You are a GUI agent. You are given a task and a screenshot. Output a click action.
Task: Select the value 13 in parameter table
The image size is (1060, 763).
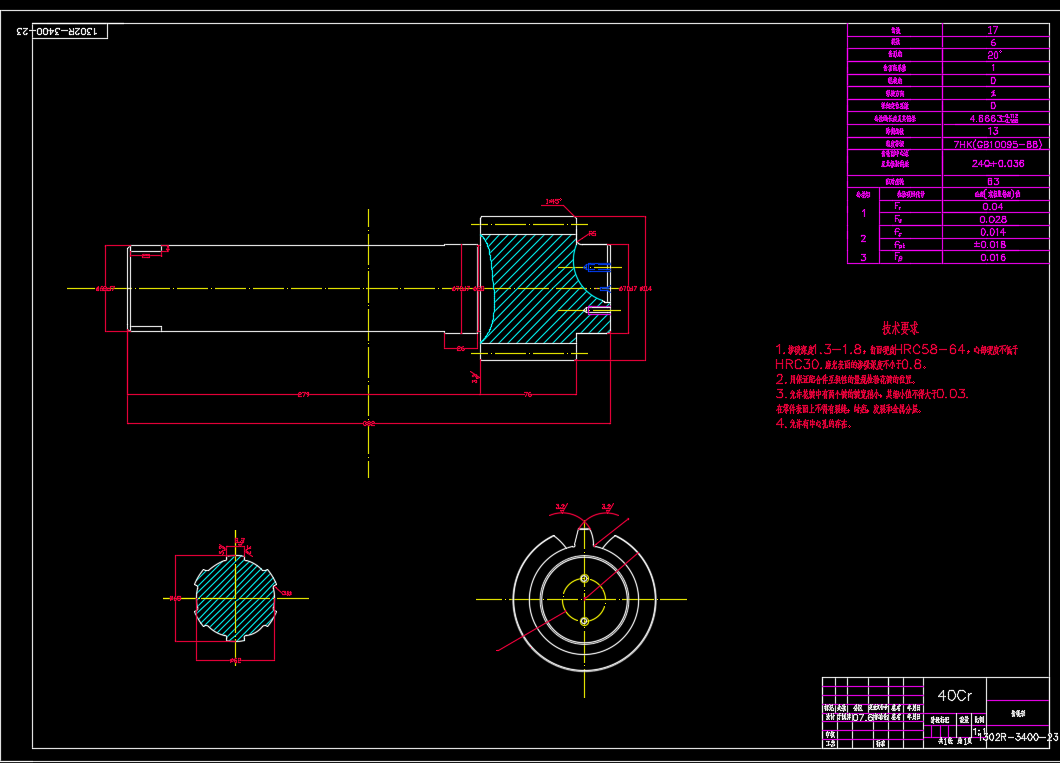click(993, 131)
